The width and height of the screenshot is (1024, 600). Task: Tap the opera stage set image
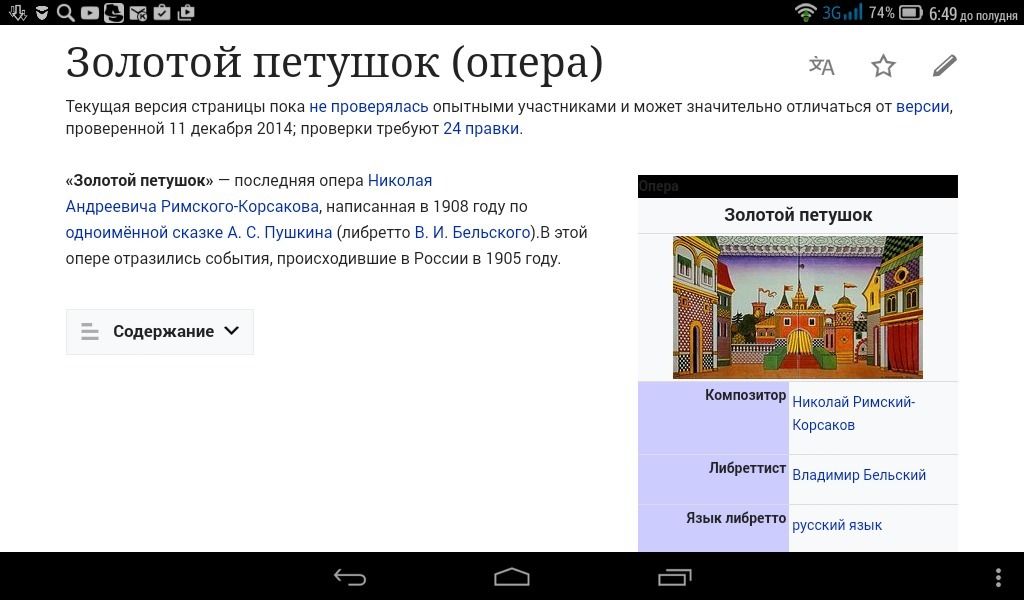pyautogui.click(x=797, y=308)
